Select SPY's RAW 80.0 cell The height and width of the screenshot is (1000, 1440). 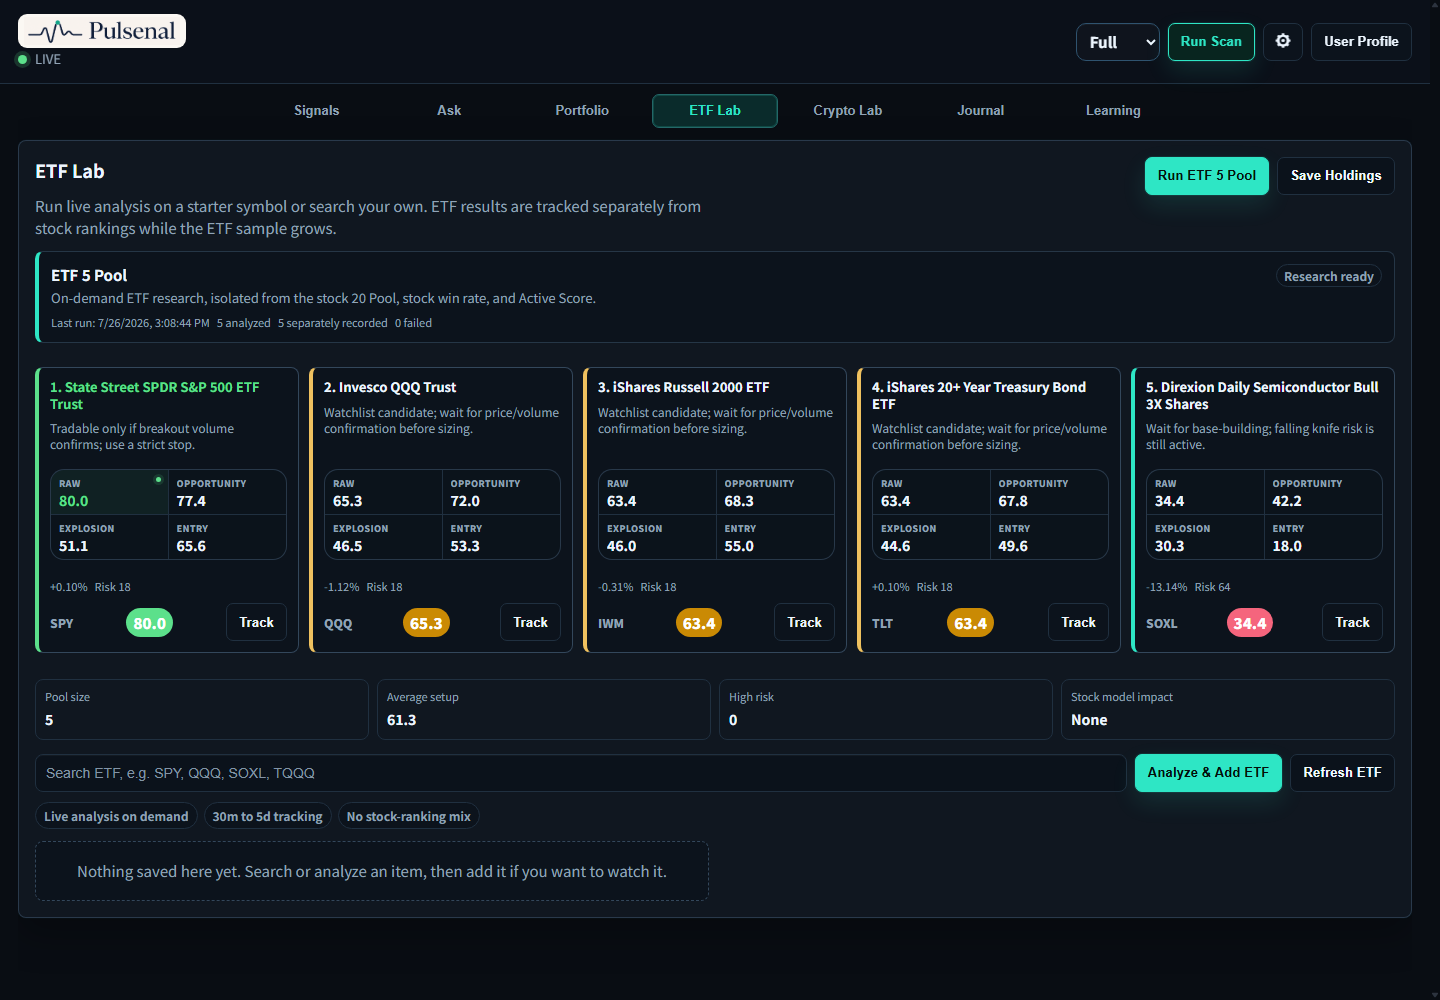pyautogui.click(x=109, y=492)
